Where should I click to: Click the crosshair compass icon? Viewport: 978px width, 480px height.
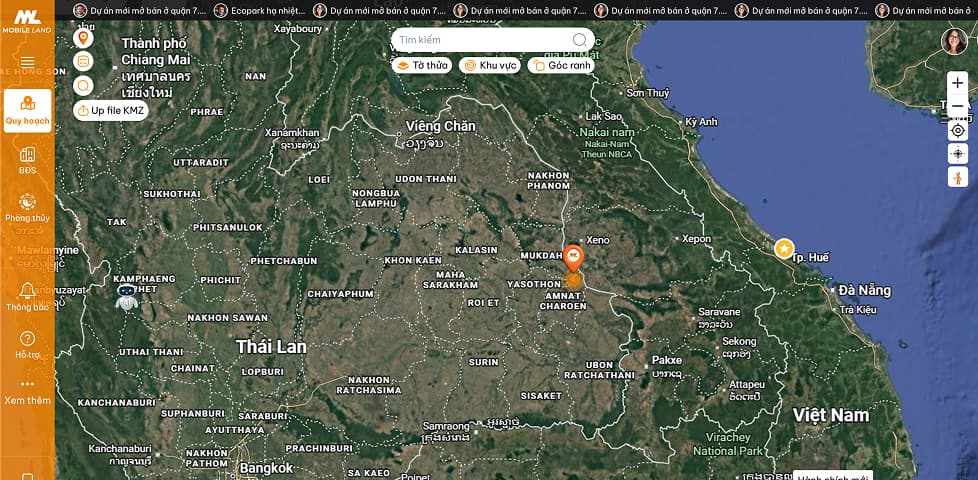957,153
